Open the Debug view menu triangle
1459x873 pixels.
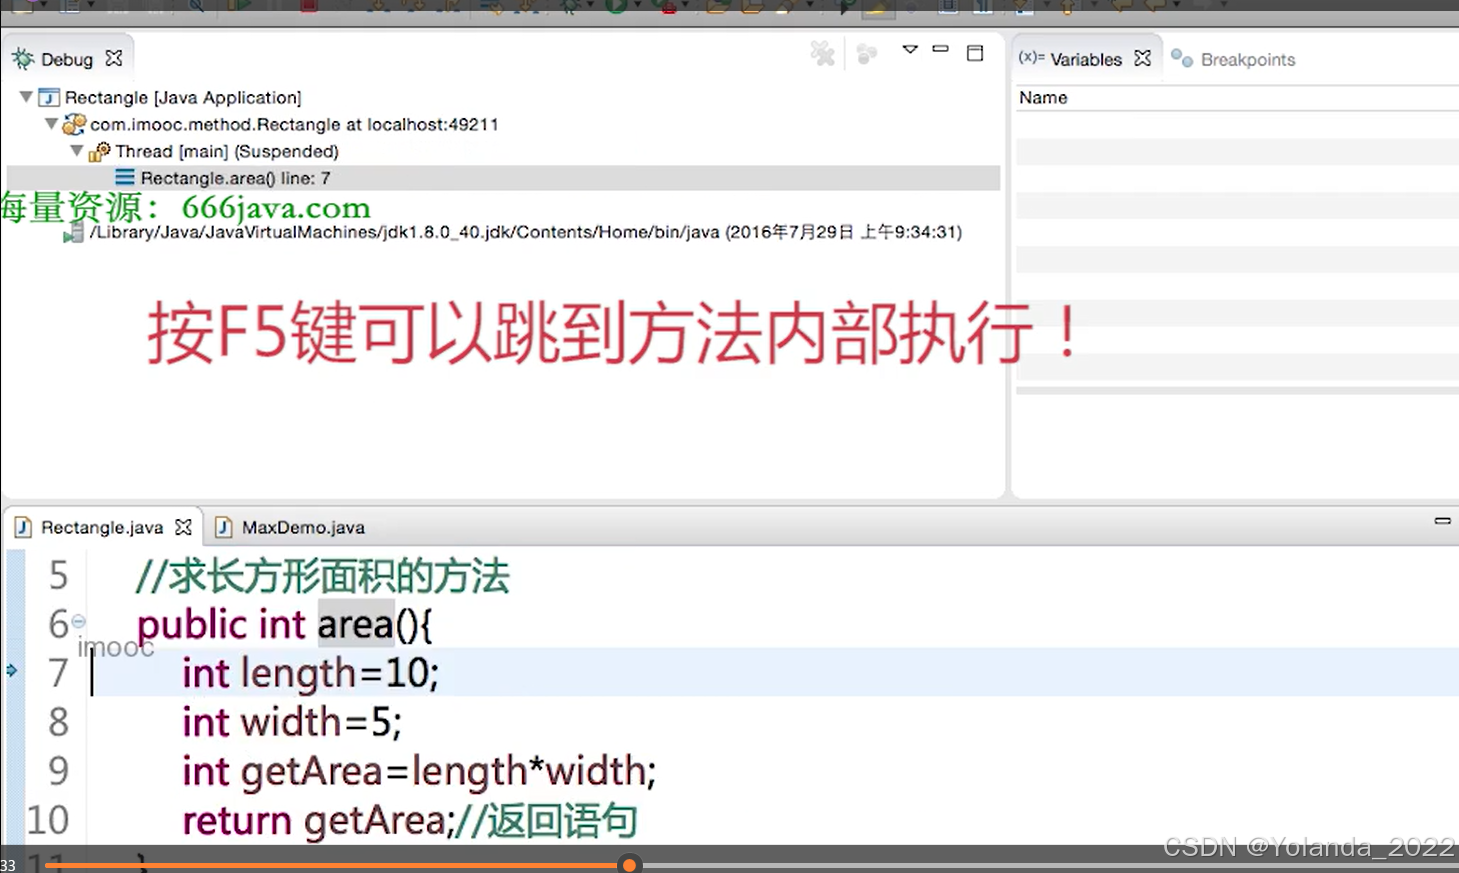pos(910,49)
